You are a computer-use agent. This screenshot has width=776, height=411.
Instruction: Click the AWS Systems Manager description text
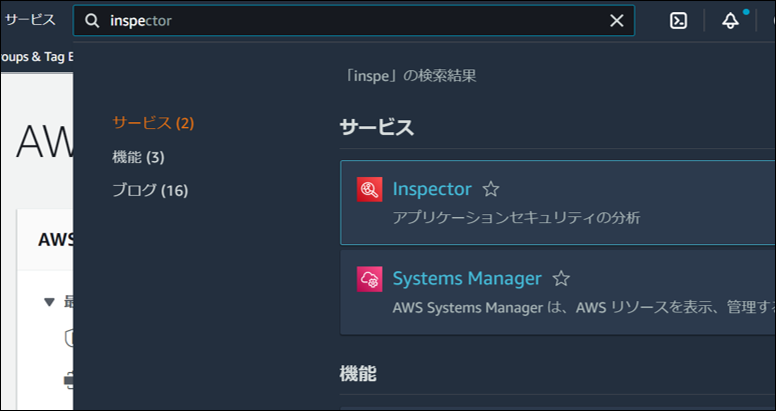[x=580, y=308]
